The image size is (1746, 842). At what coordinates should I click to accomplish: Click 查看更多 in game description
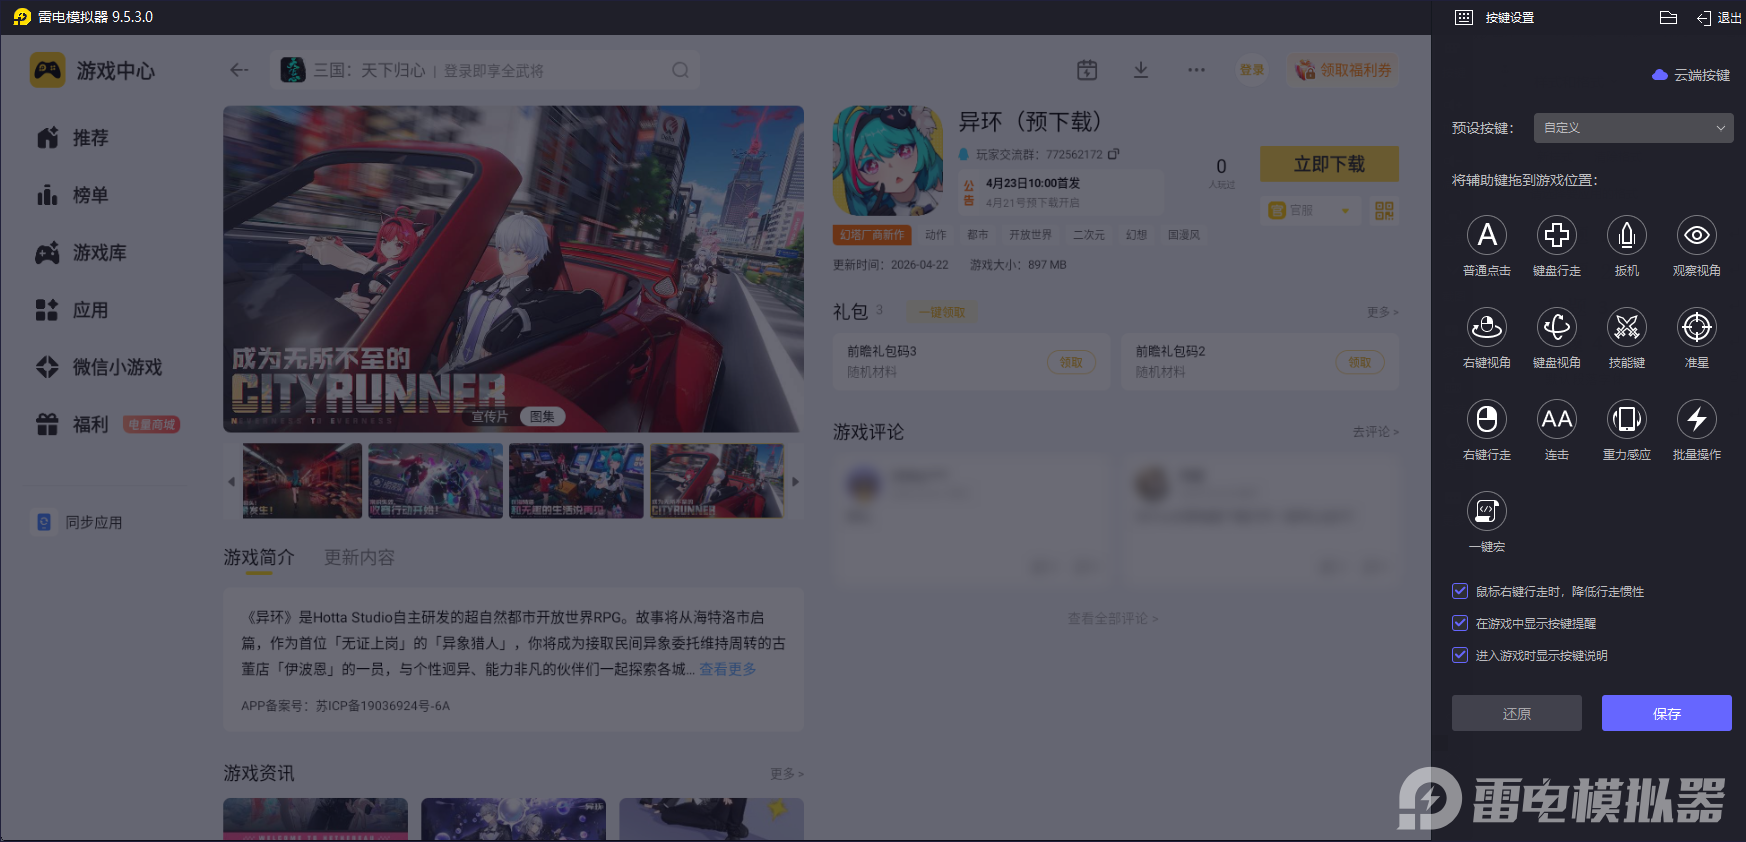(x=728, y=669)
